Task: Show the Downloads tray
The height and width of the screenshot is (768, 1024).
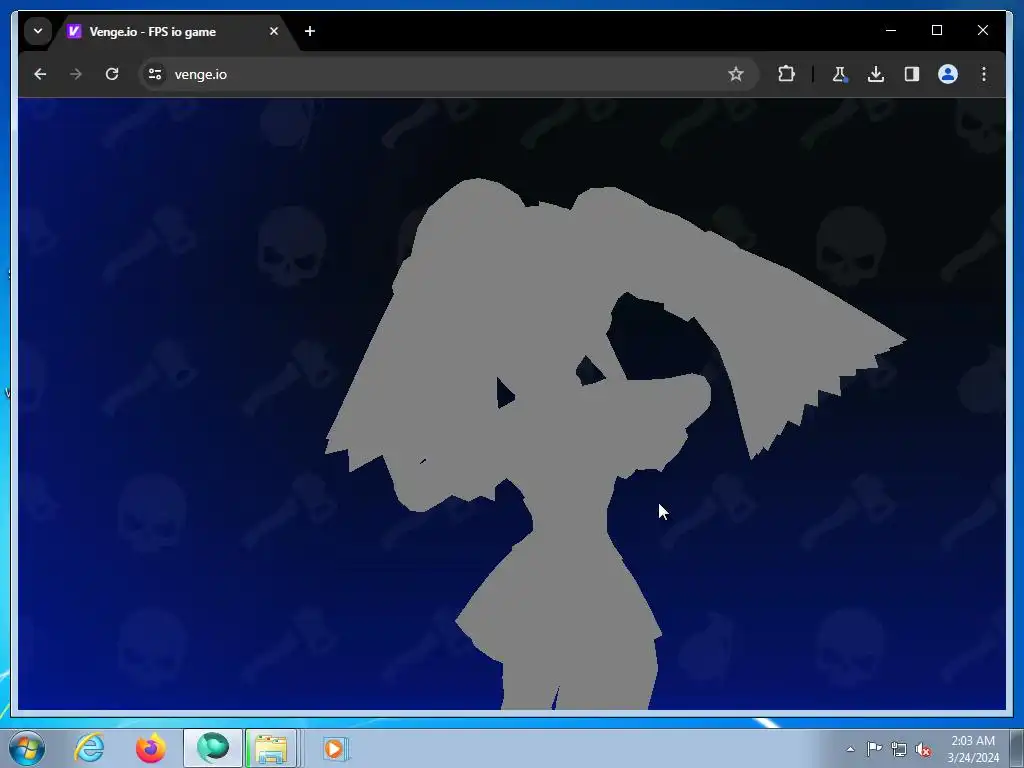Action: pyautogui.click(x=876, y=74)
